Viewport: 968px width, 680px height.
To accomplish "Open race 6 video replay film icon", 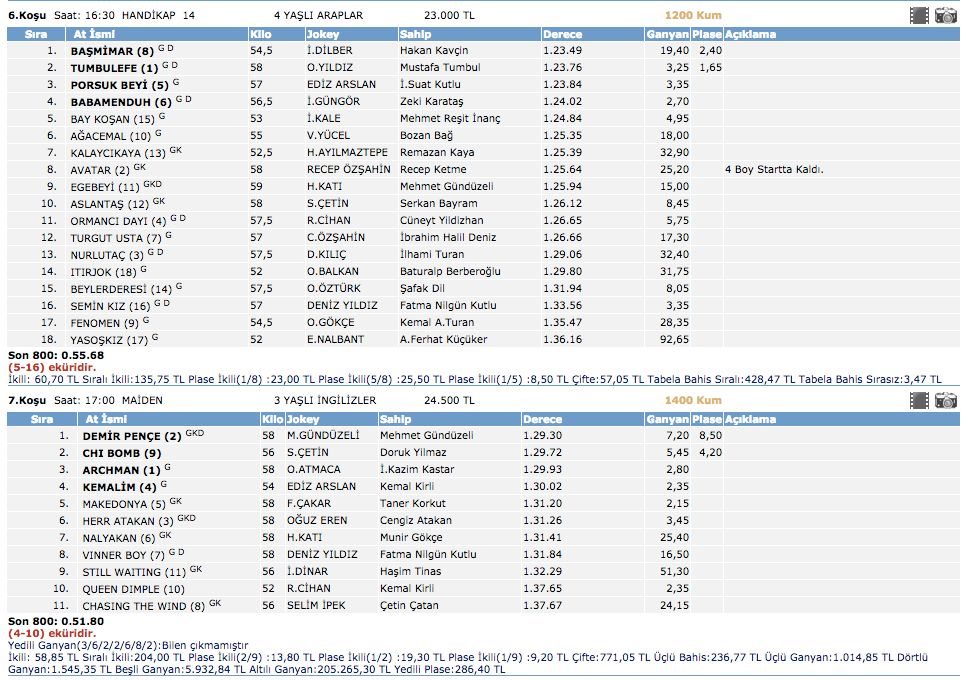I will click(919, 15).
